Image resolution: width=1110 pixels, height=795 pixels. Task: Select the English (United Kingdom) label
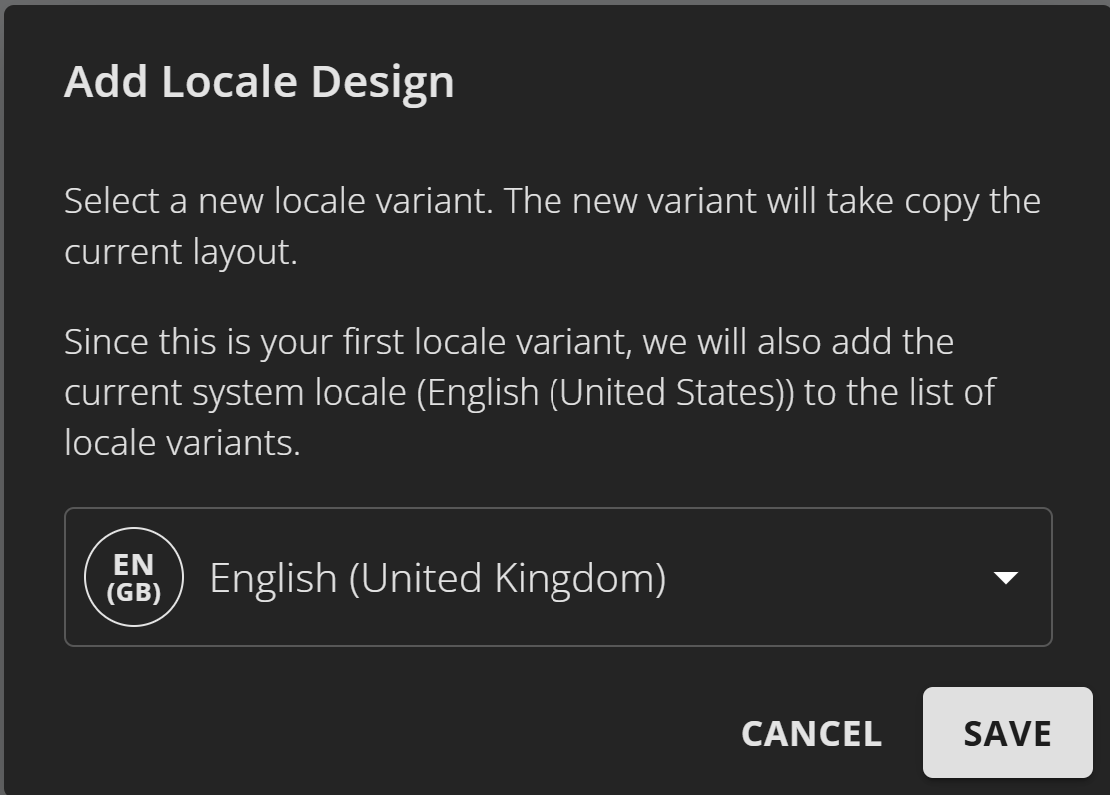437,578
